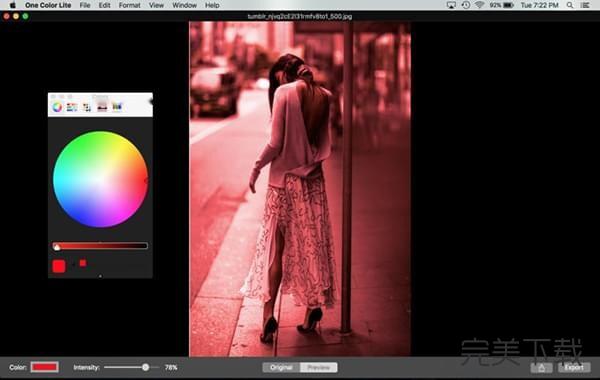This screenshot has height=380, width=600.
Task: Select the image palettes picker tab
Action: point(102,104)
